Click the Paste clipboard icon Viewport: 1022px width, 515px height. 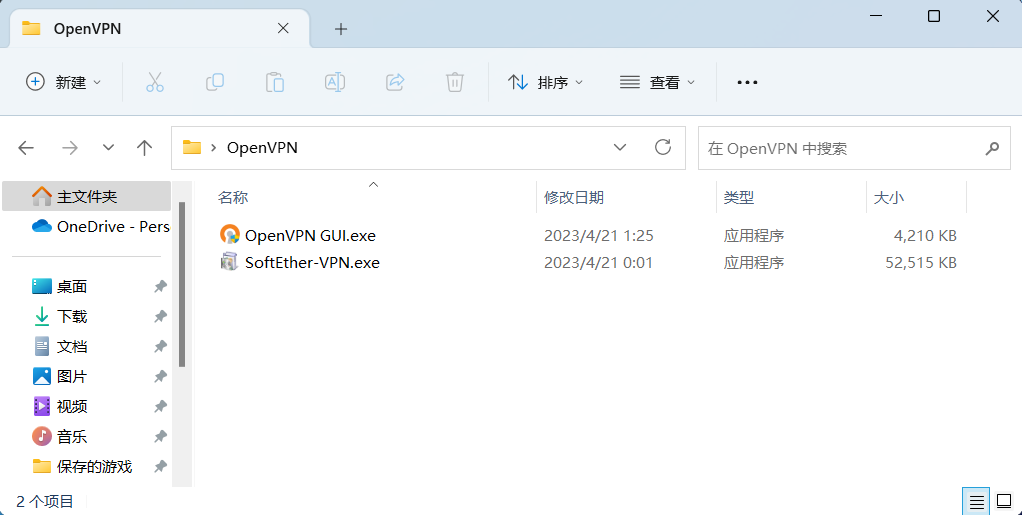pos(274,82)
